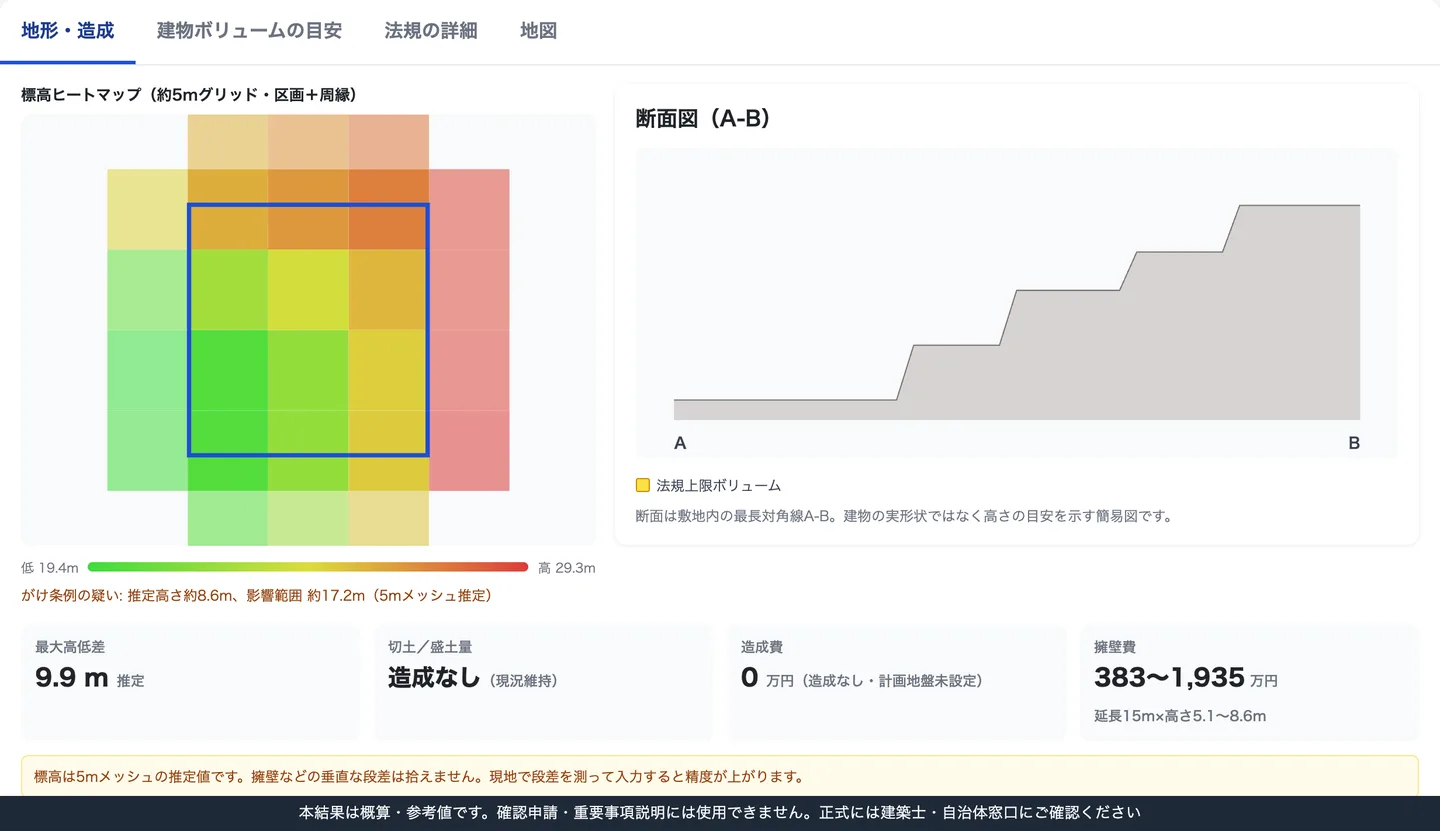Click point label A on section chart
This screenshot has height=831, width=1440.
pos(680,443)
